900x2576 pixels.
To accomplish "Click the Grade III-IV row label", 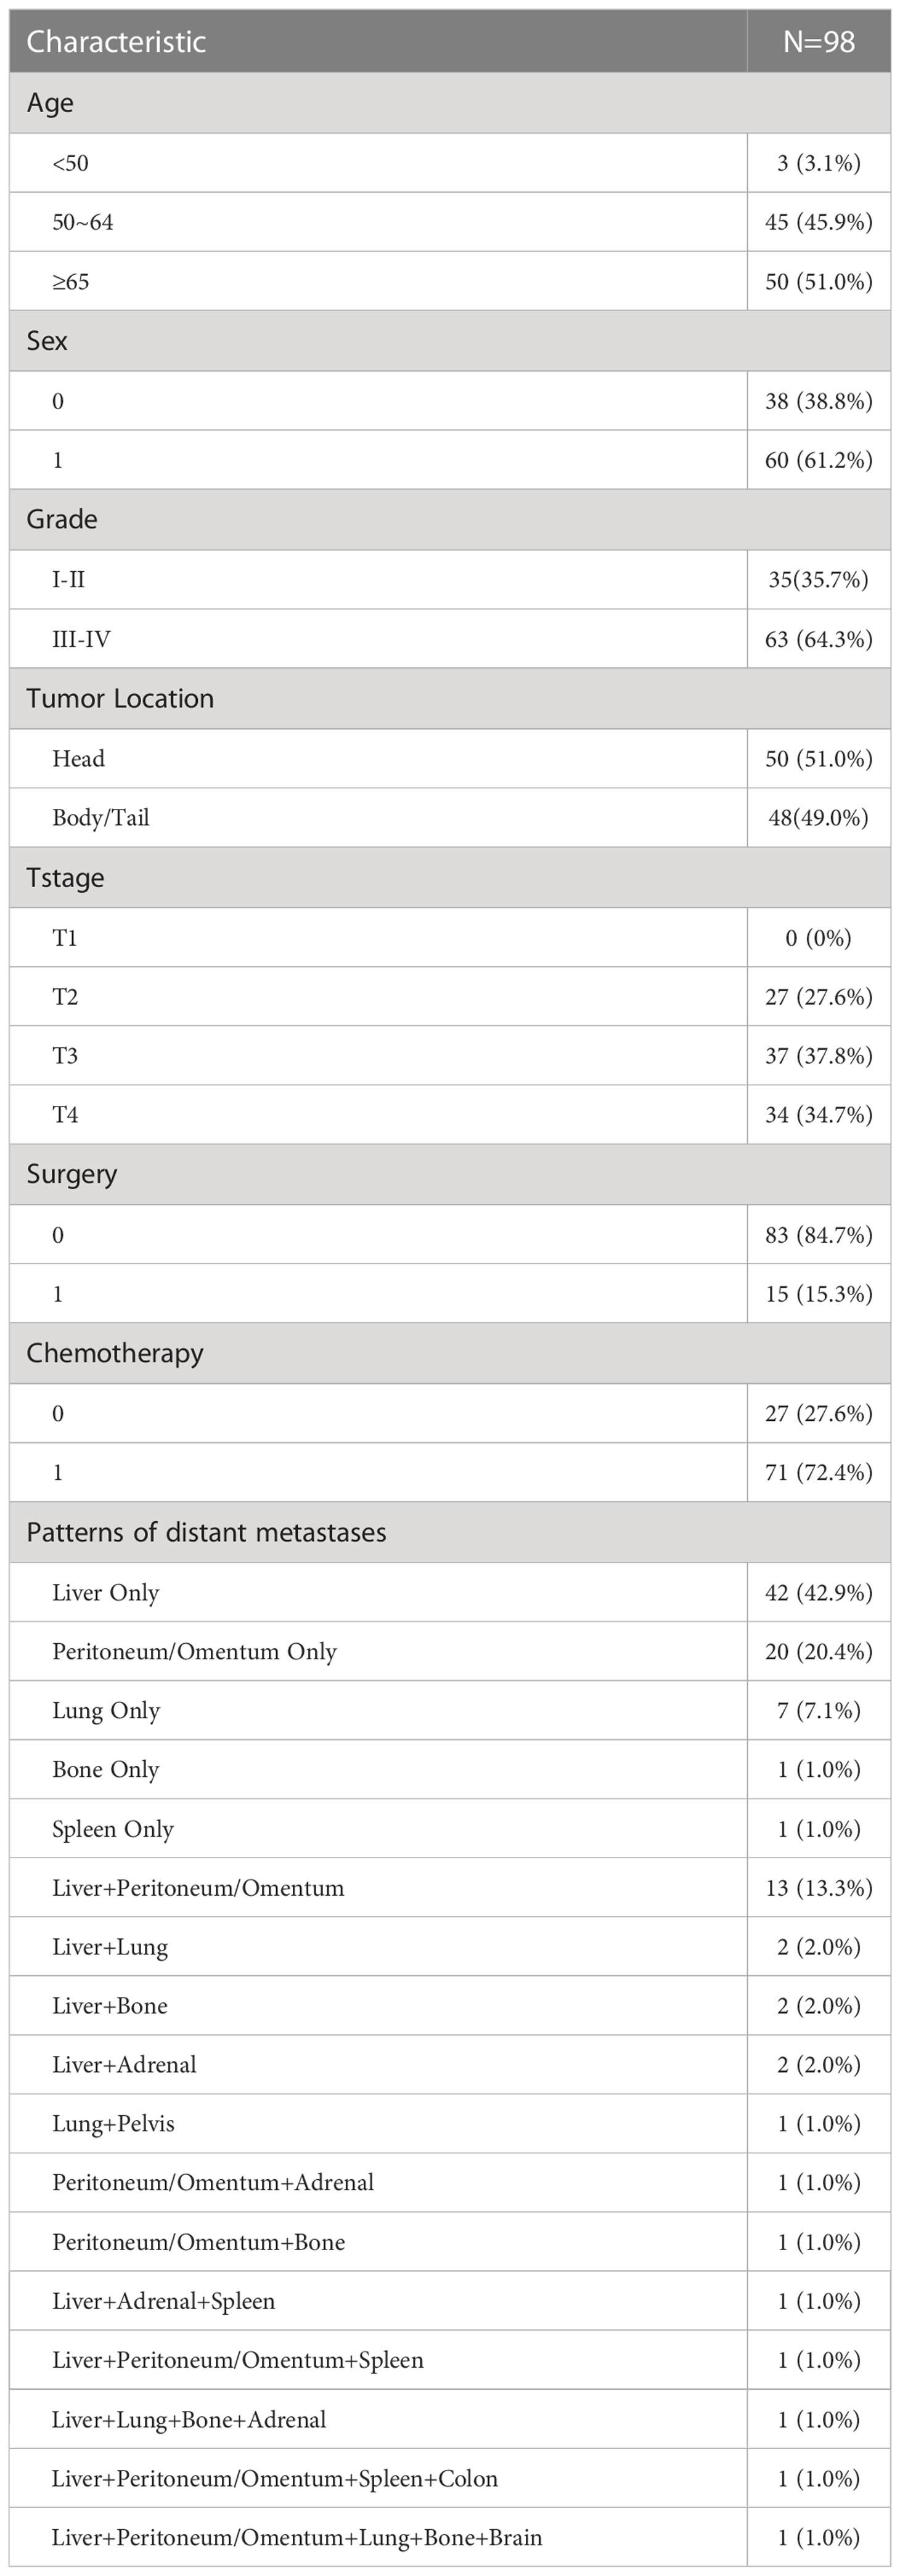I will [81, 639].
